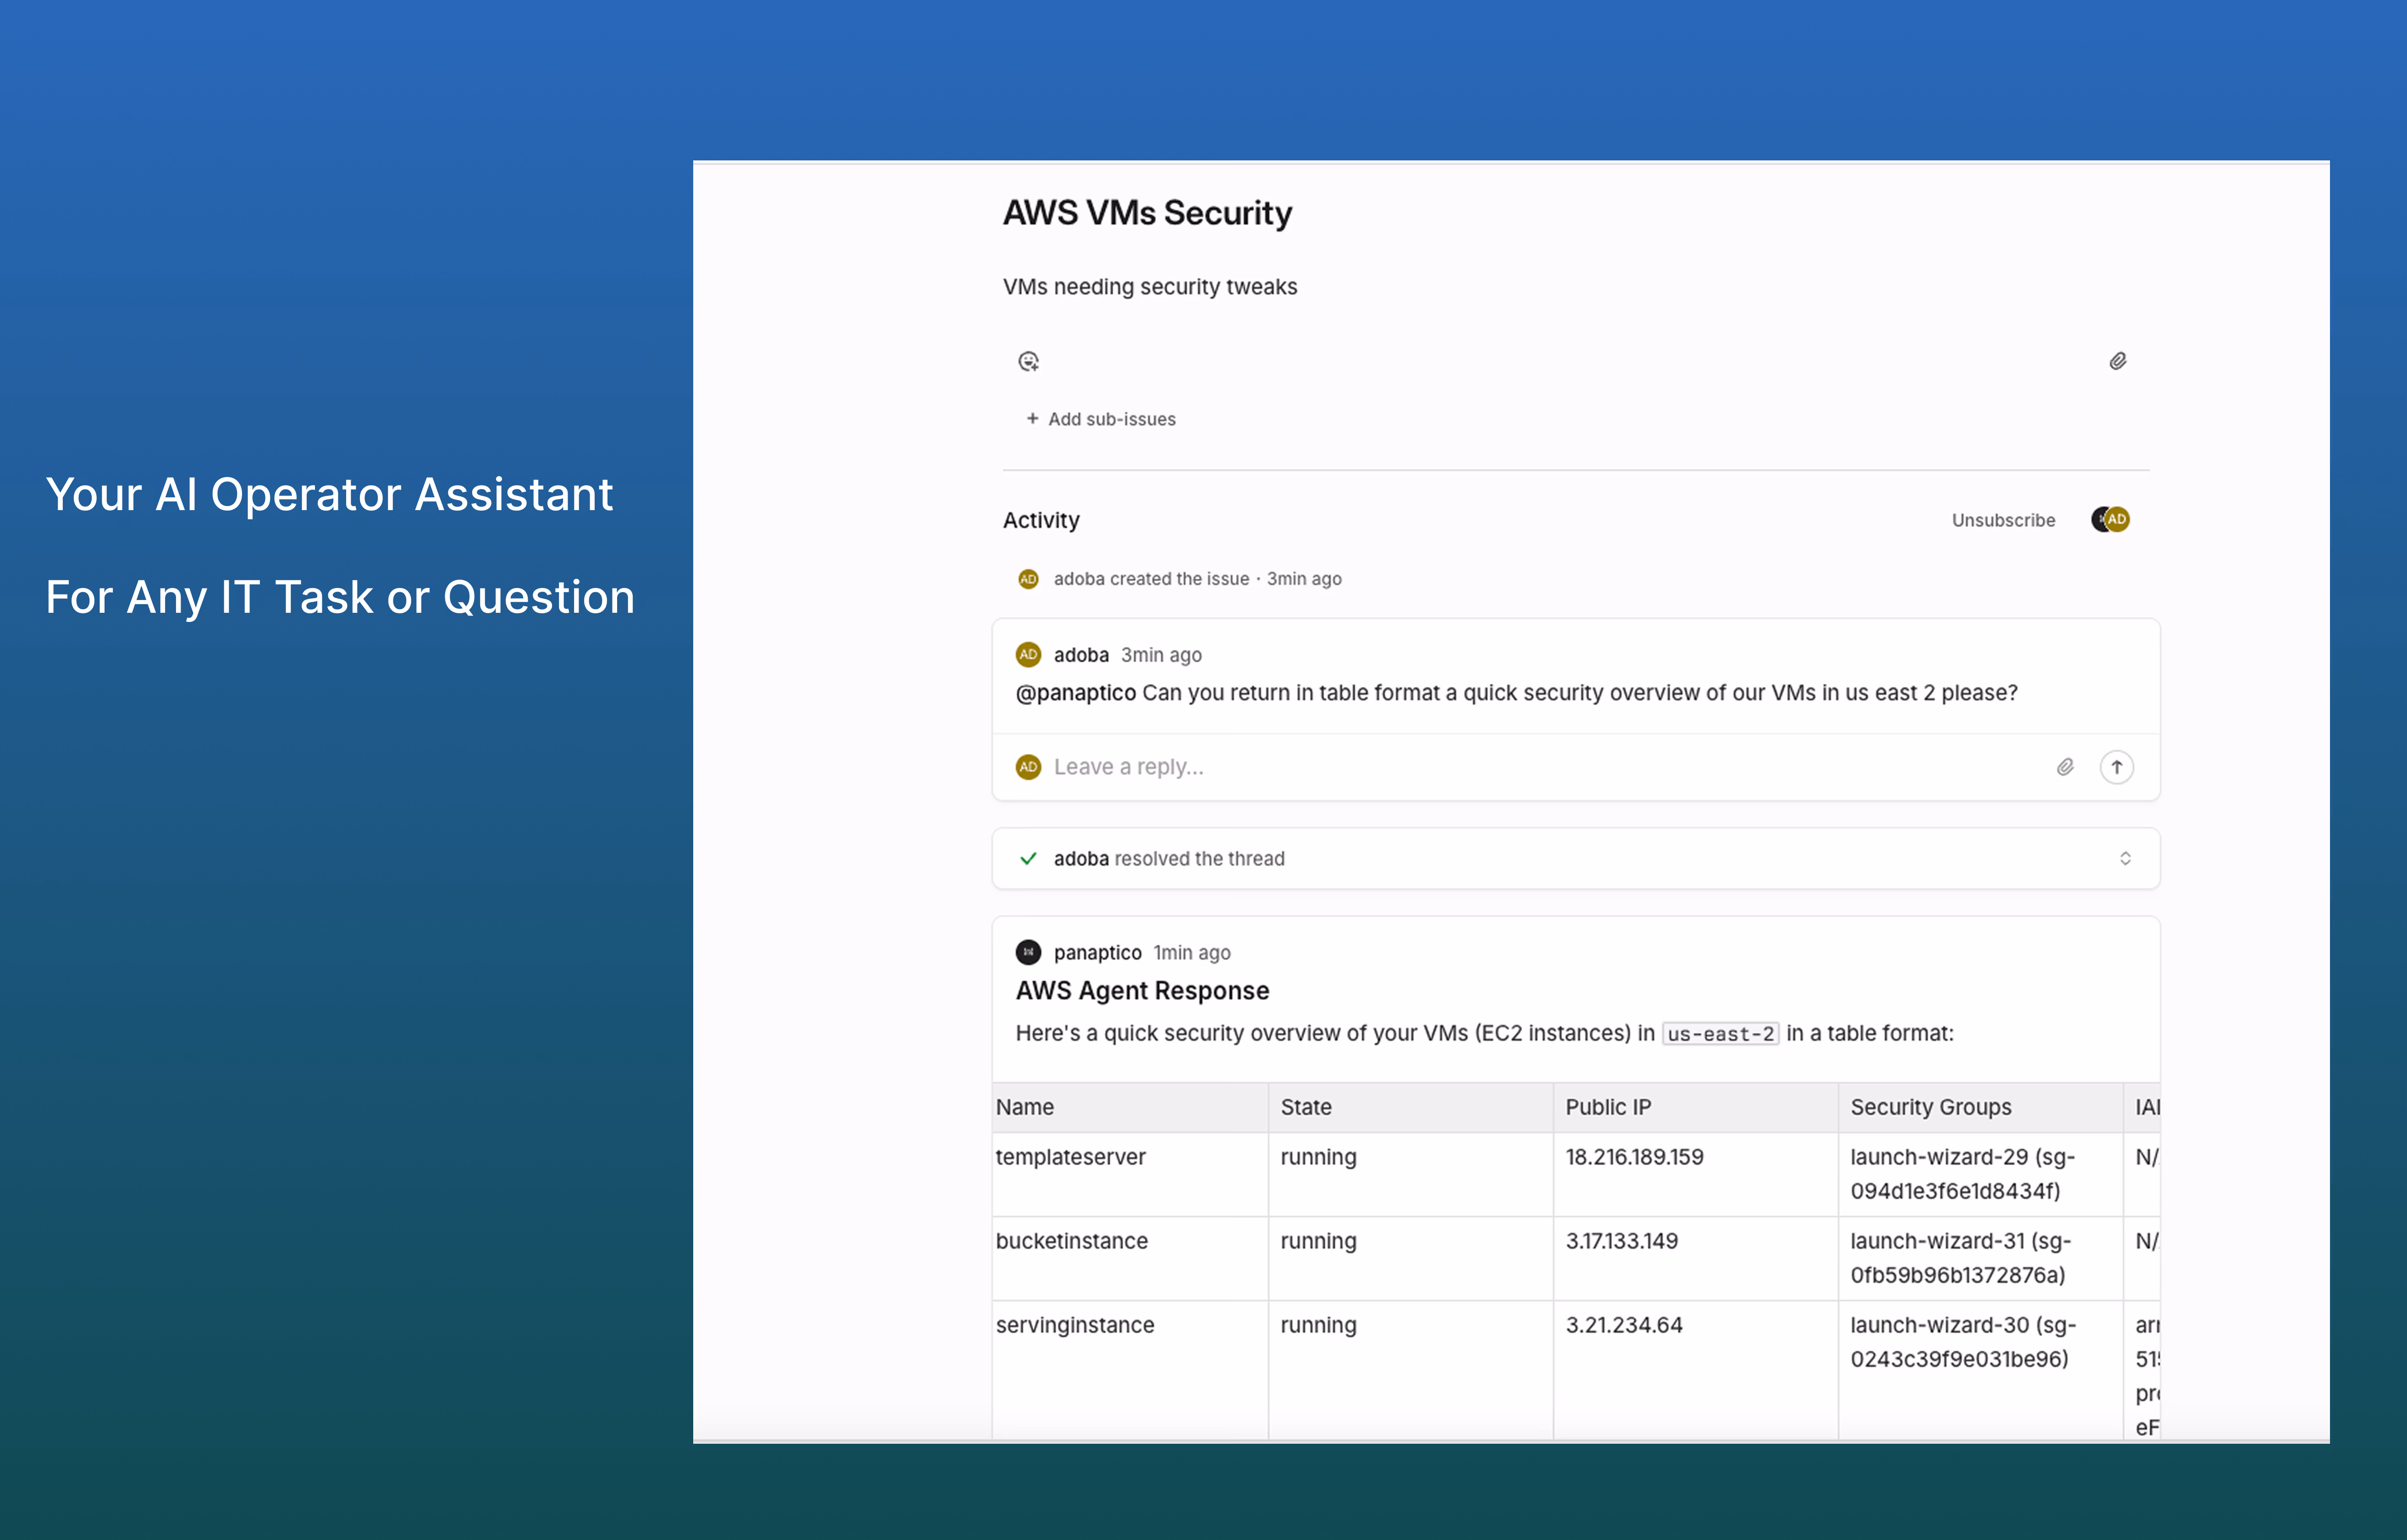Click the Unsubscribe link

pos(2003,520)
